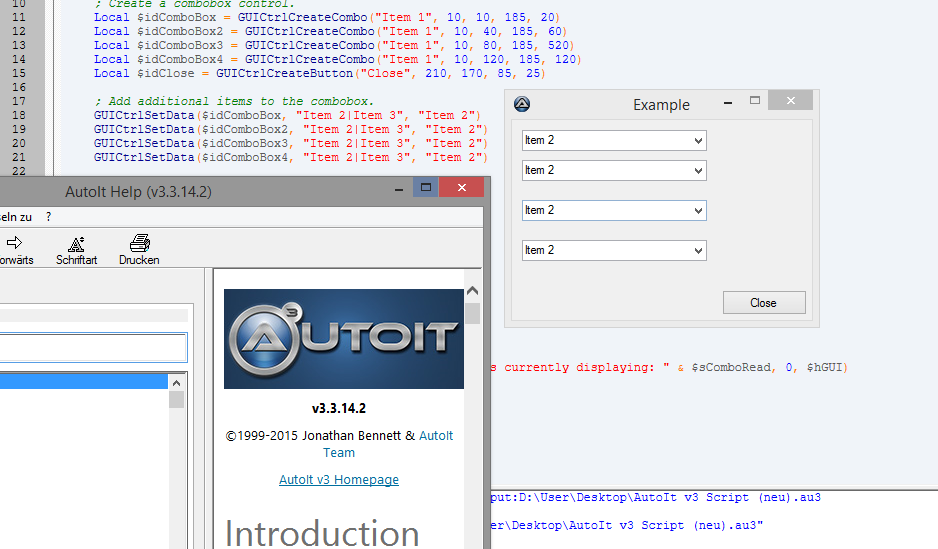938x549 pixels.
Task: Click the AutoIt logo banner image
Action: [x=343, y=338]
